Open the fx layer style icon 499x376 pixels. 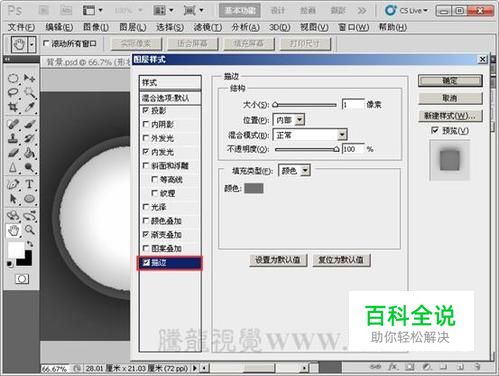click(x=393, y=367)
